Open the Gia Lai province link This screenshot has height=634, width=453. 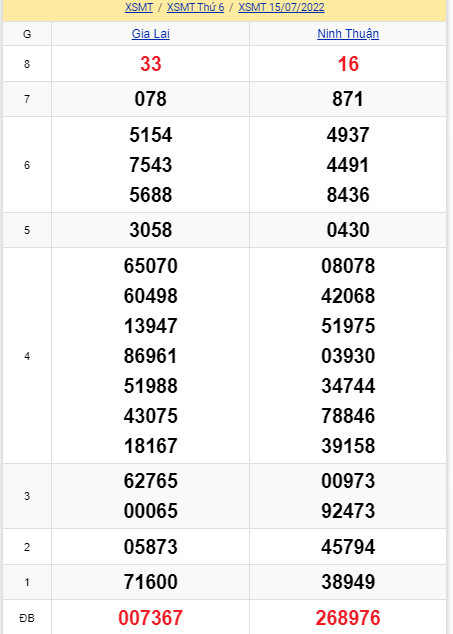(150, 34)
